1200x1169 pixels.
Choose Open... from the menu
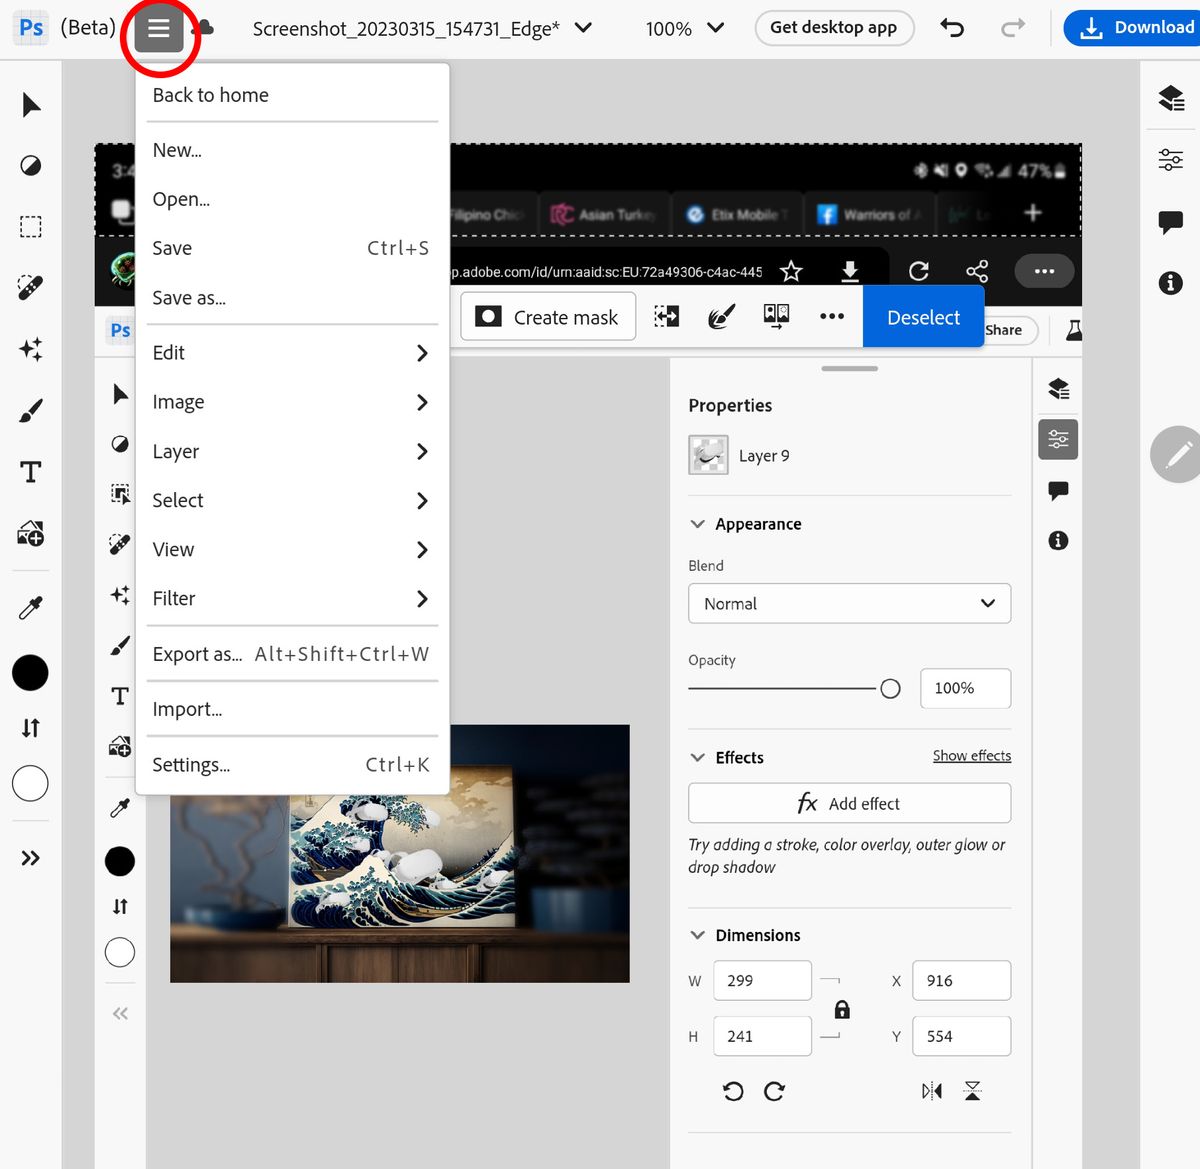coord(292,199)
